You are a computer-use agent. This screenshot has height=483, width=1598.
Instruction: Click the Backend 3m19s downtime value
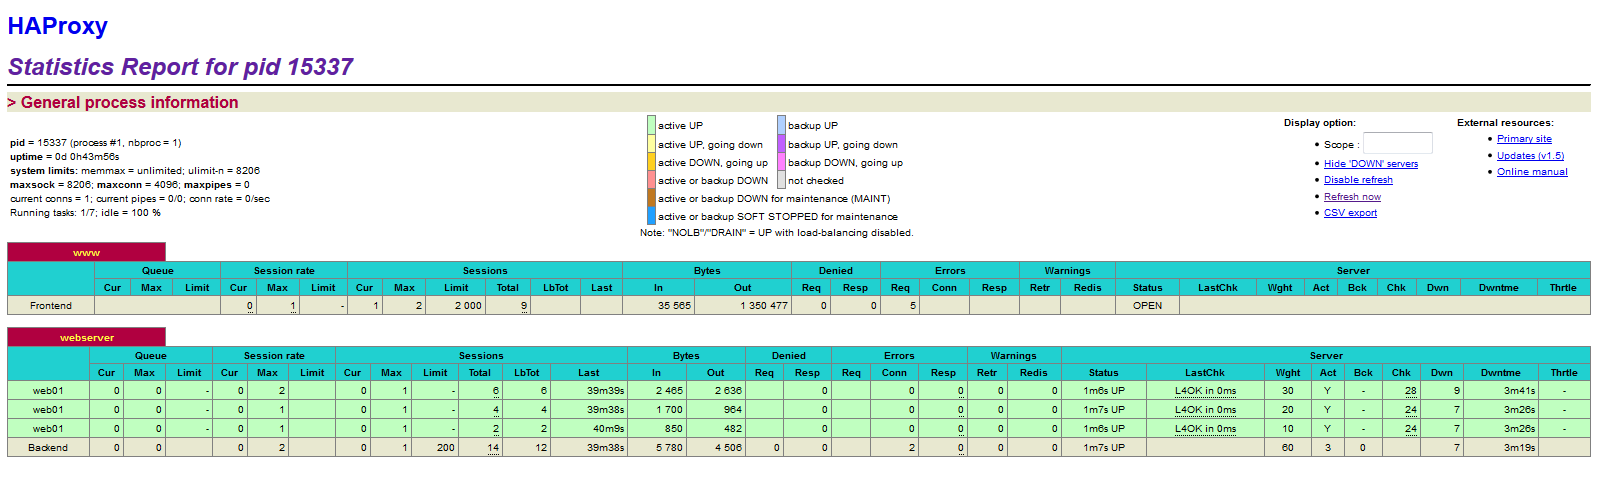point(1519,448)
